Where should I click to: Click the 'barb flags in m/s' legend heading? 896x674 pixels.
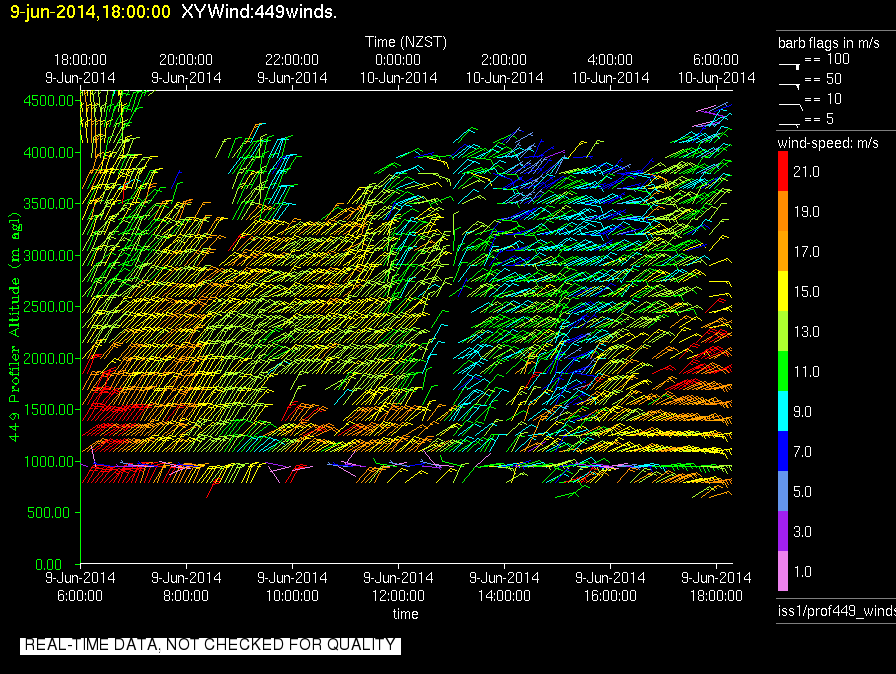pyautogui.click(x=829, y=43)
